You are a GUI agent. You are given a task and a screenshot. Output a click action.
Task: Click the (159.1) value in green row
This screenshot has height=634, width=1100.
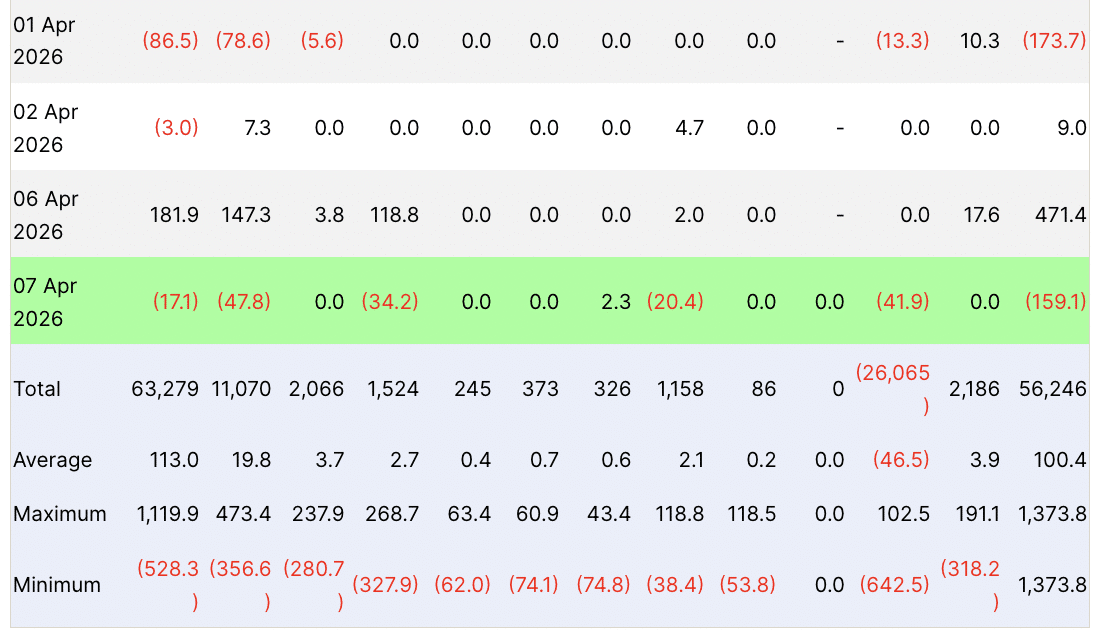(x=1054, y=302)
